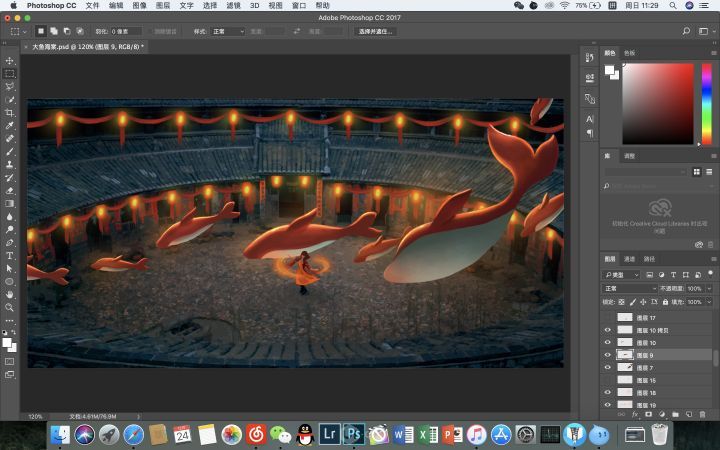The width and height of the screenshot is (720, 450).
Task: Select the Hand tool
Action: (10, 294)
